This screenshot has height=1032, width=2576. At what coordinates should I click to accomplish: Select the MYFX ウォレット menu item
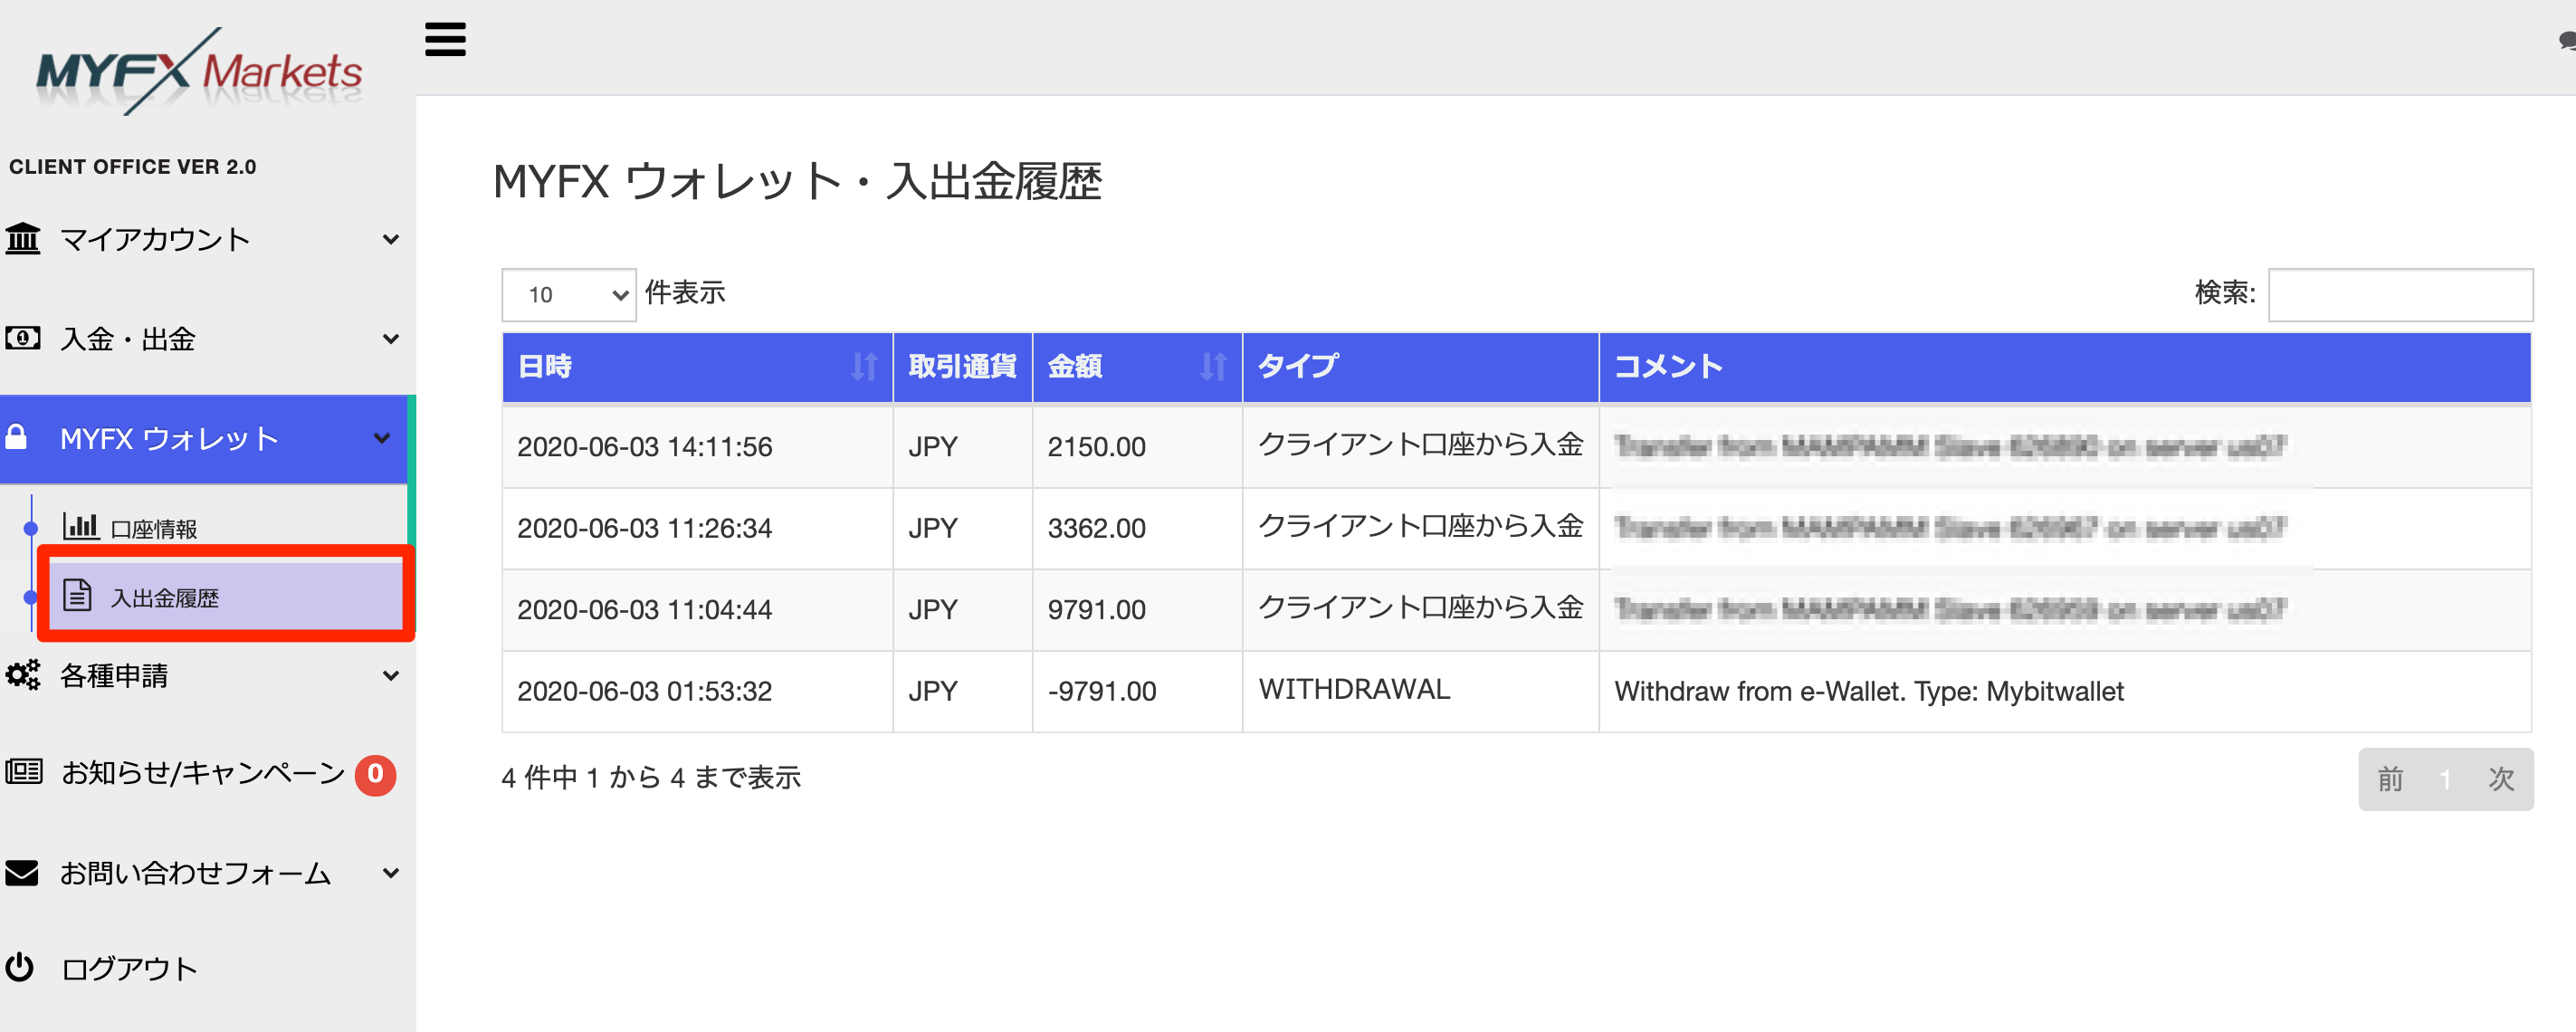(204, 438)
